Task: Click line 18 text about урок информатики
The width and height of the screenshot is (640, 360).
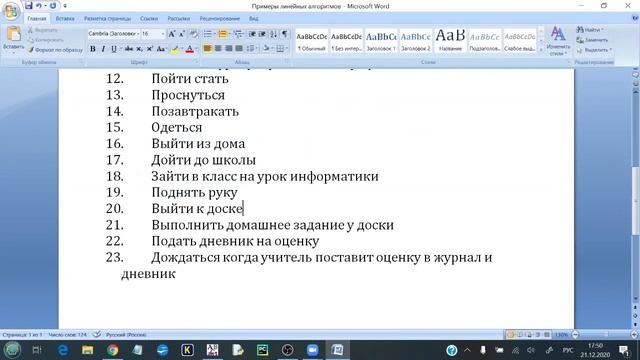Action: tap(265, 176)
